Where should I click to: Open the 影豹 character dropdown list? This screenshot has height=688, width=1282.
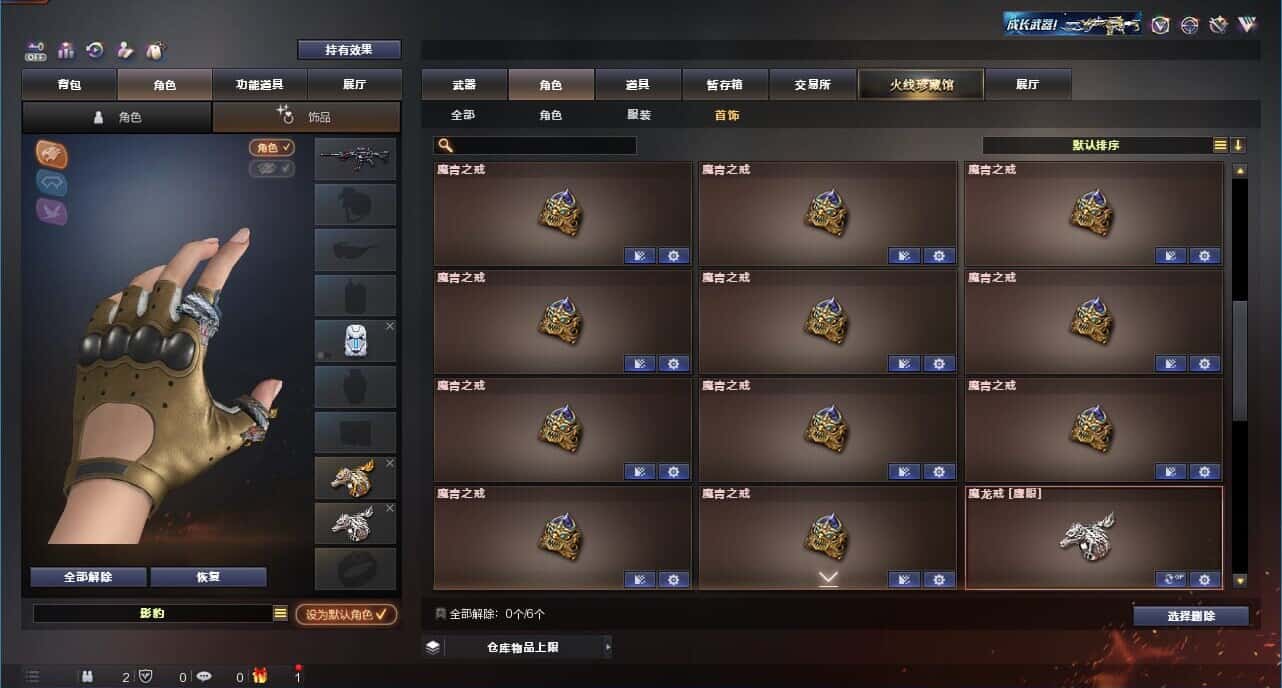tap(280, 613)
